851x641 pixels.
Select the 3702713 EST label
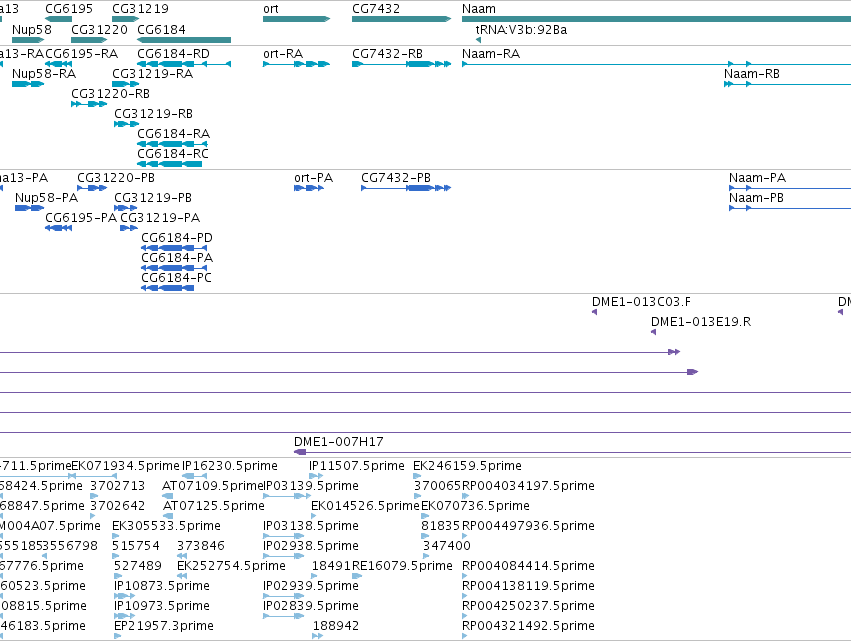(x=117, y=486)
